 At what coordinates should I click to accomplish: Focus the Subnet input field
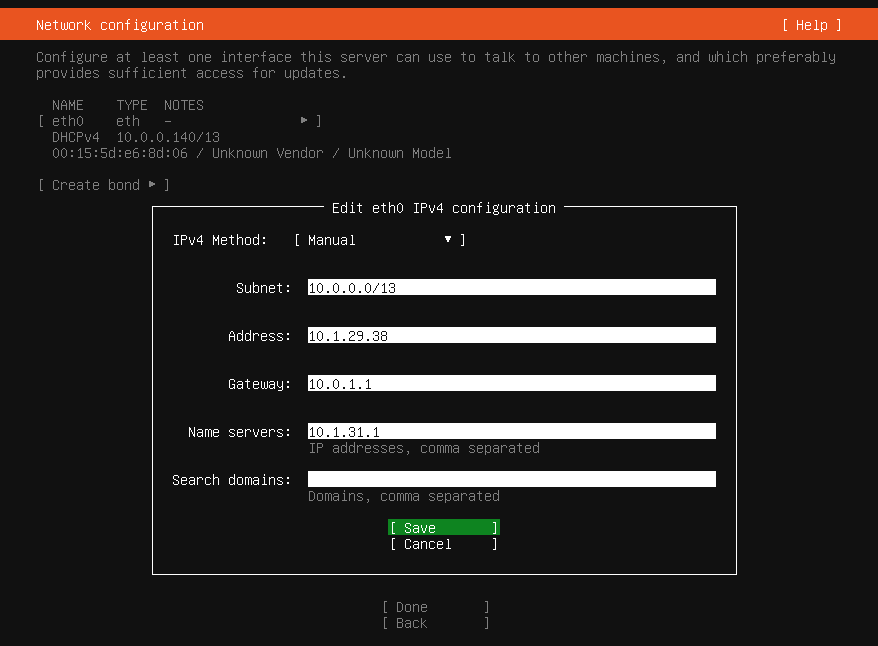pyautogui.click(x=511, y=288)
